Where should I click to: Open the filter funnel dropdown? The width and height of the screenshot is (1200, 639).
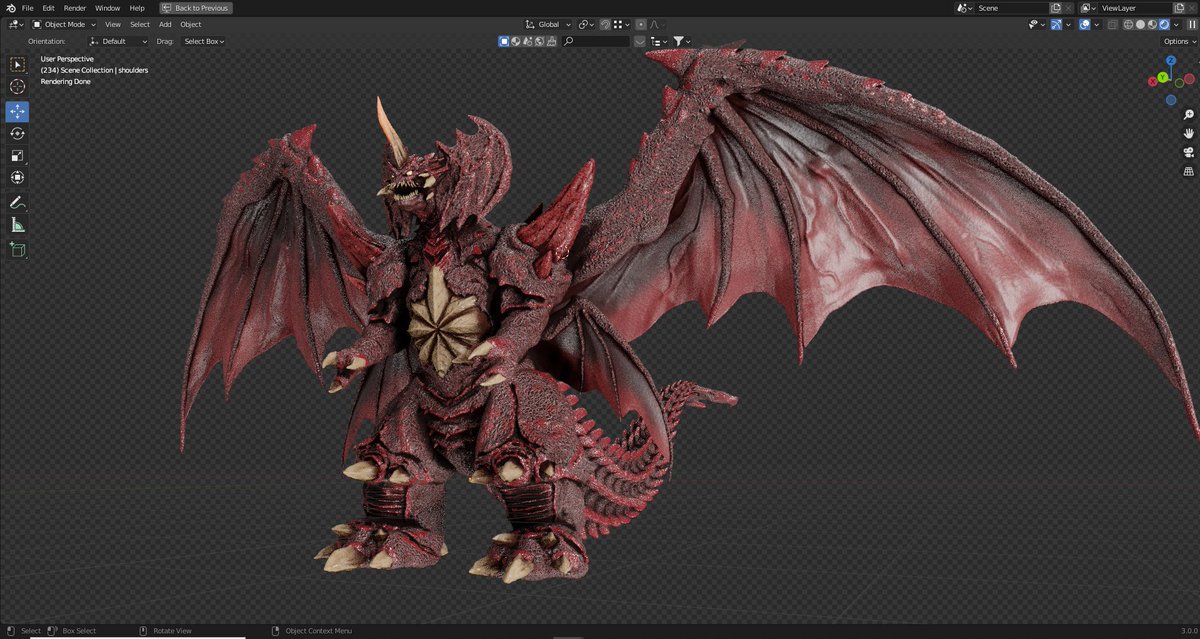(681, 41)
